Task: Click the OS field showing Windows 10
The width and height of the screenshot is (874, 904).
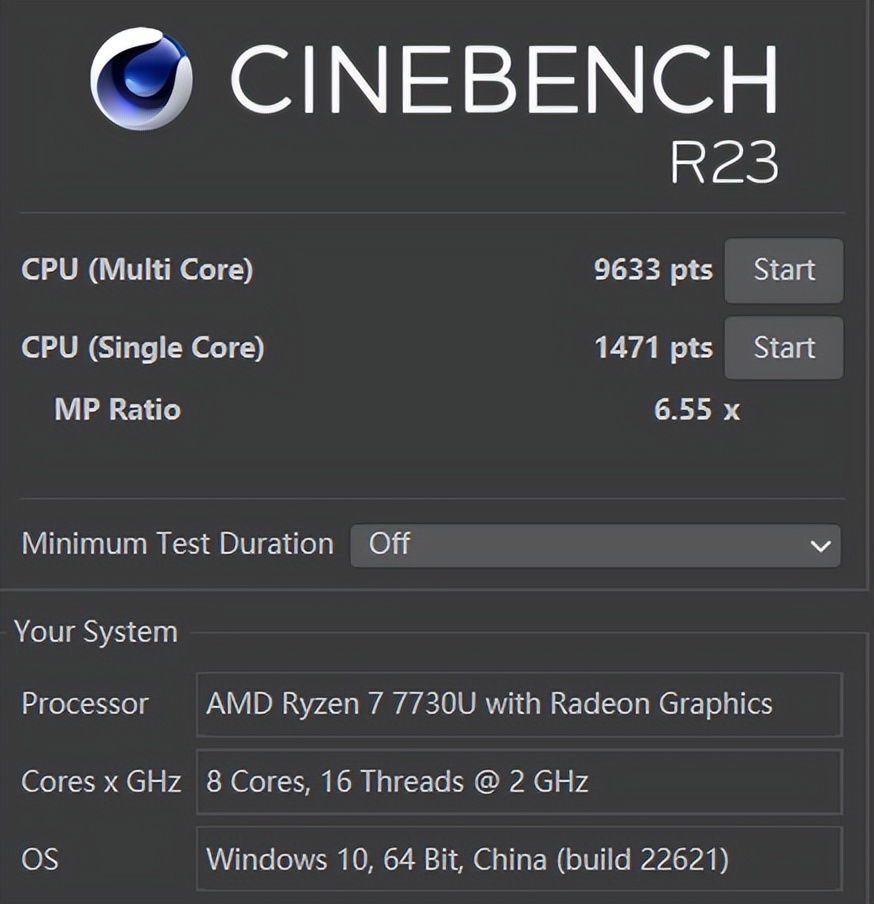Action: pyautogui.click(x=519, y=859)
